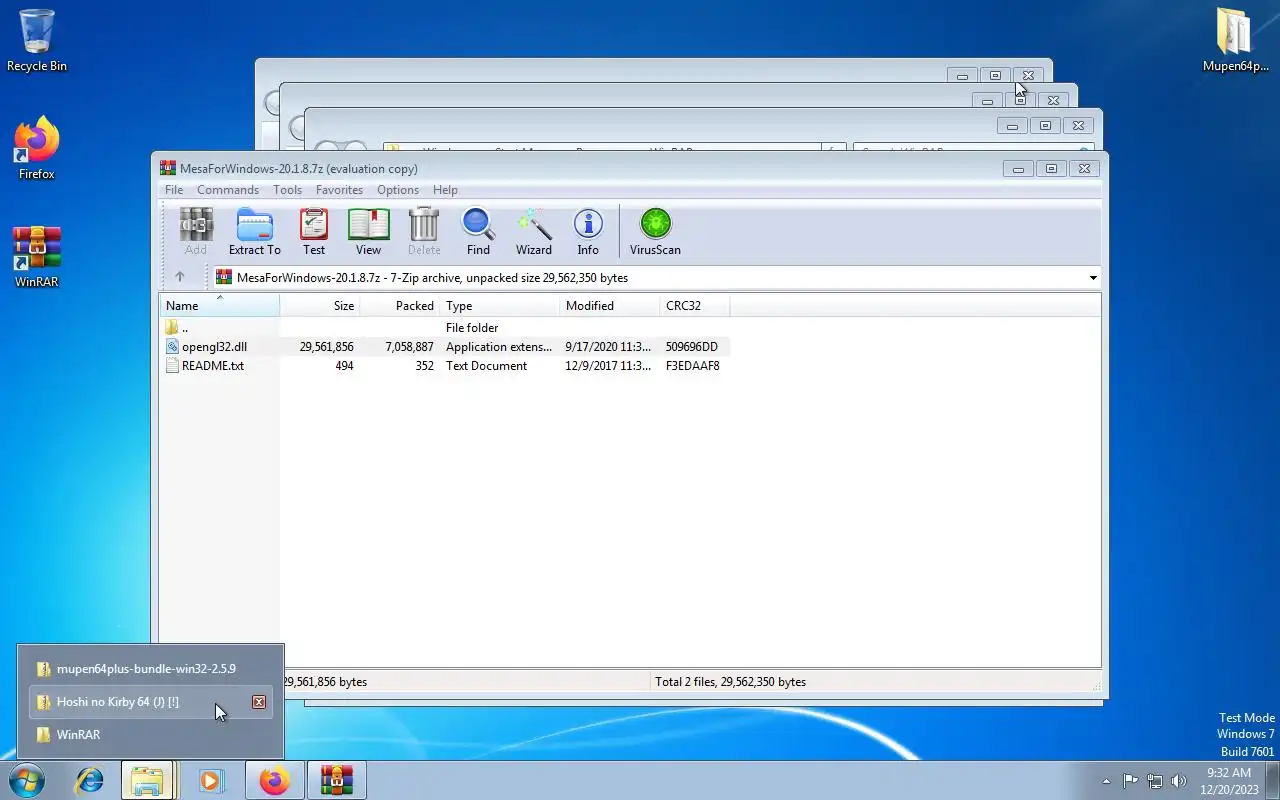Open the Windows Start menu
Viewport: 1280px width, 800px height.
26,780
